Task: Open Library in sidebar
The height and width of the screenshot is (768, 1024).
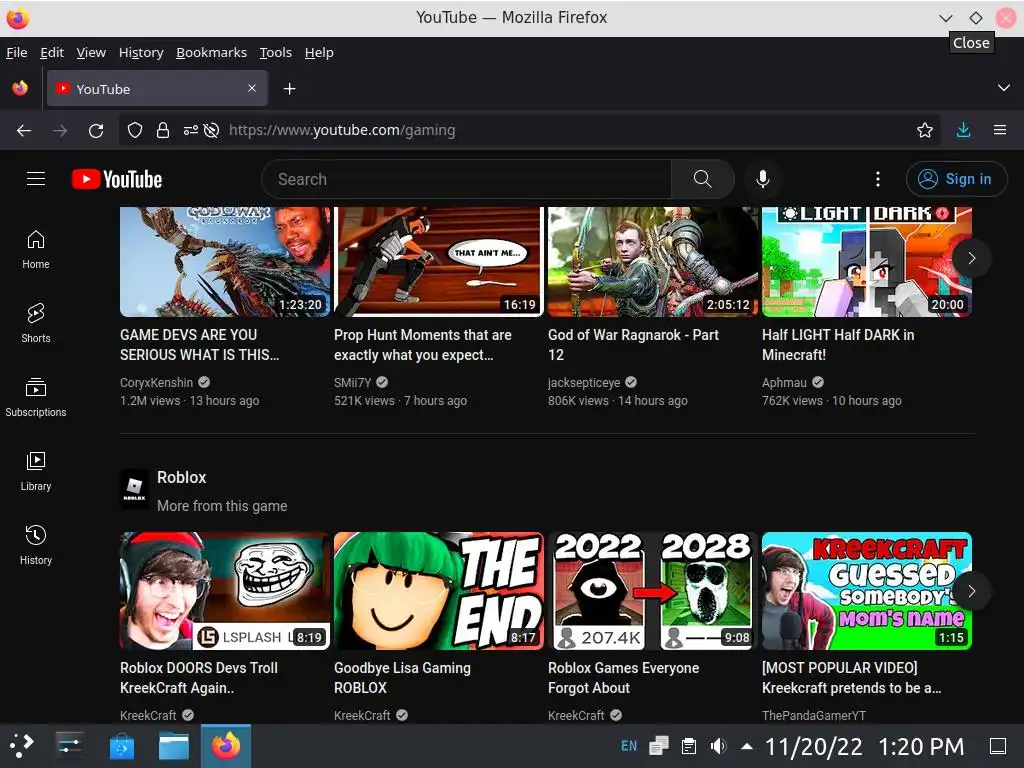Action: 36,471
